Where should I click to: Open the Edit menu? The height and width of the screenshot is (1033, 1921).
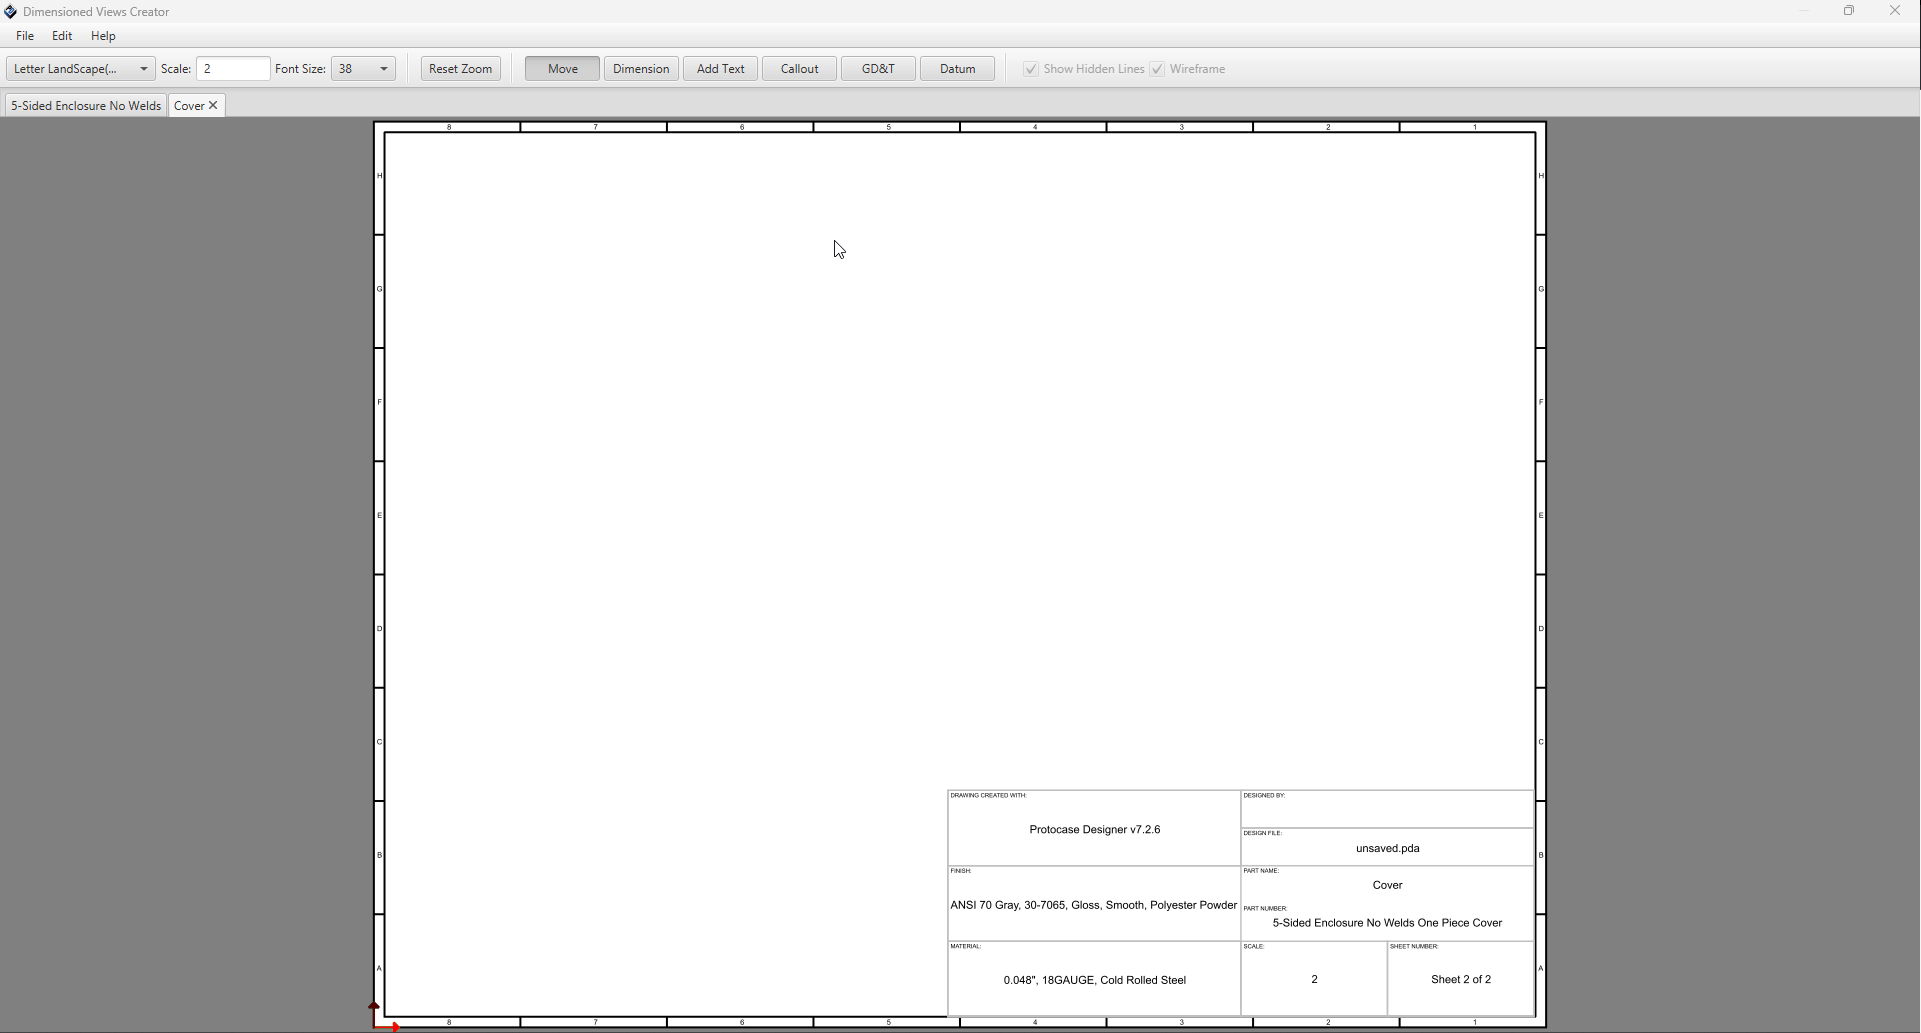[62, 36]
